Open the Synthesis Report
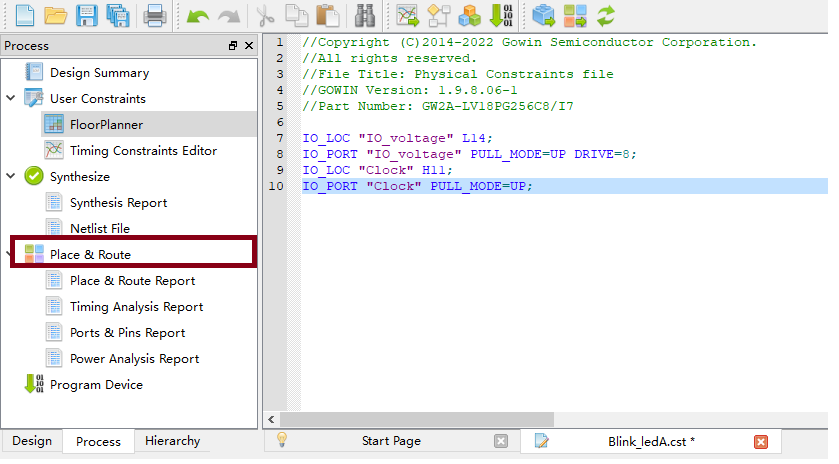Screen dimensions: 839x464 [x=118, y=203]
